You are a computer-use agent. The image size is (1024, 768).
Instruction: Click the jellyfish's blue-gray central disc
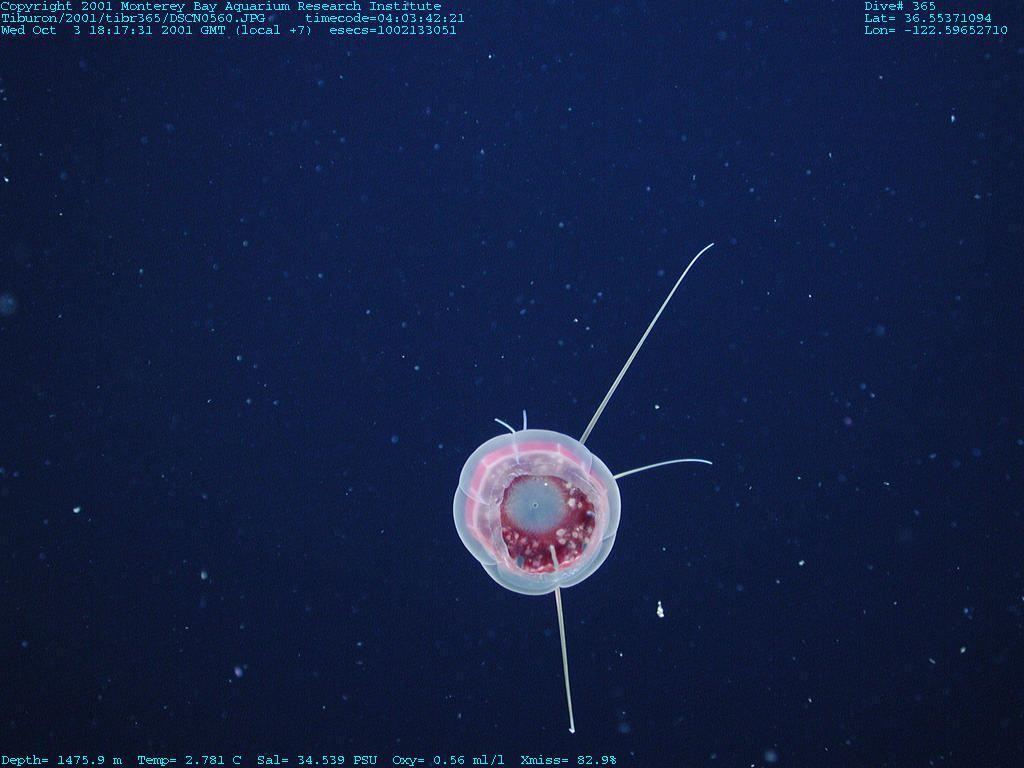tap(533, 506)
